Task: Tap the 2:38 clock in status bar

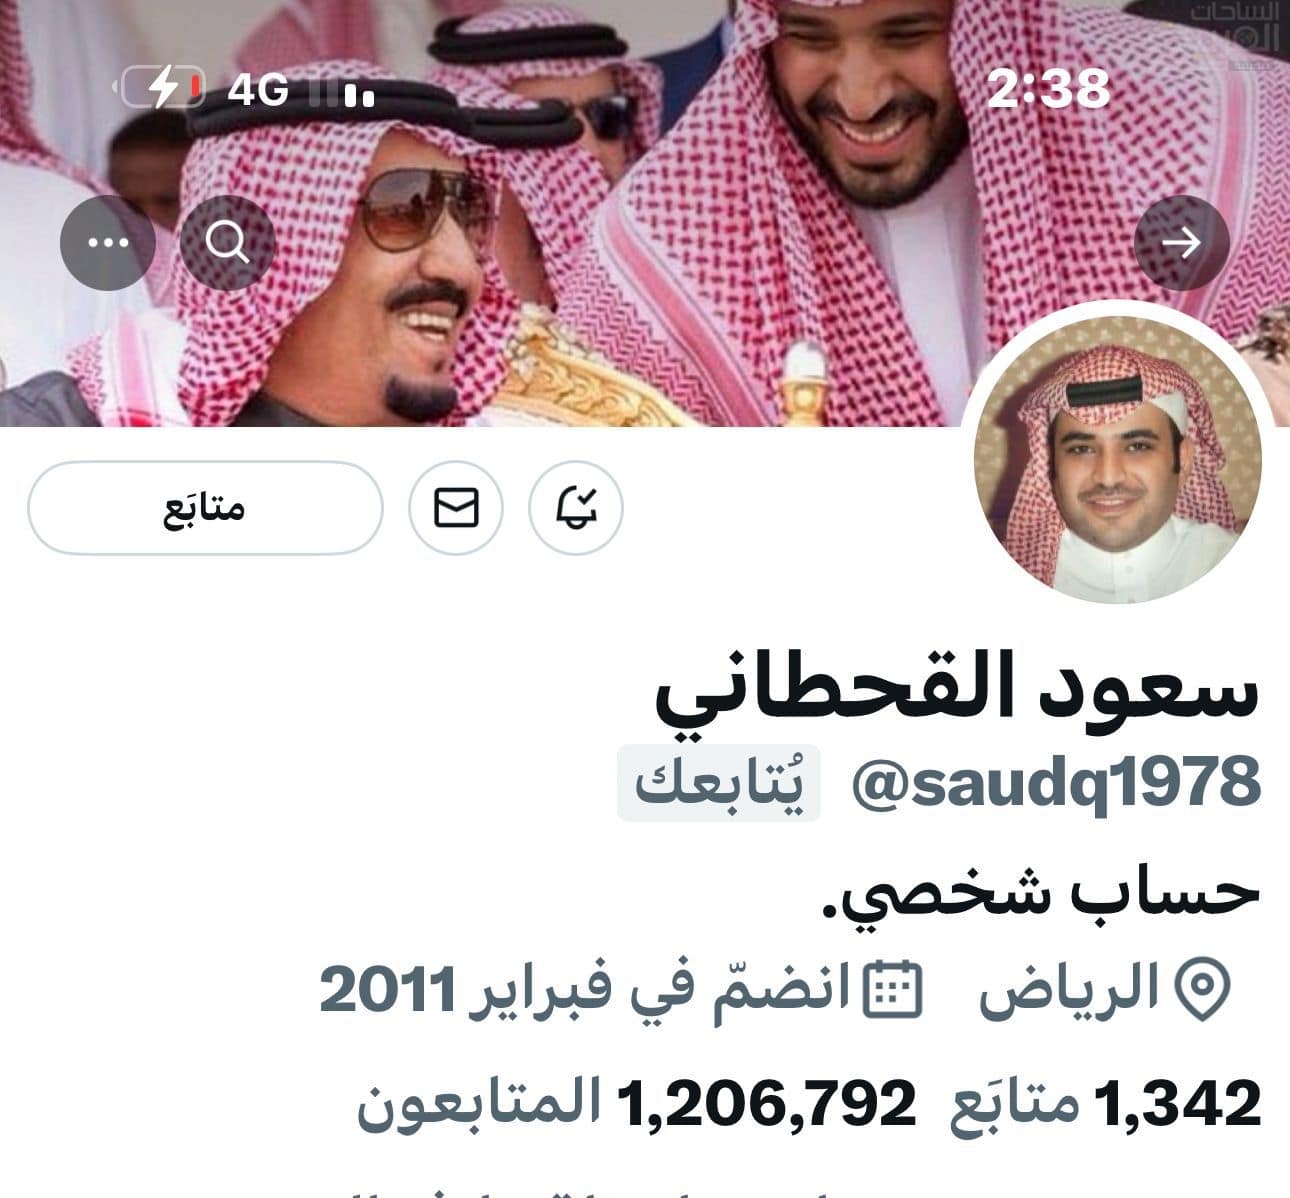Action: coord(1047,88)
